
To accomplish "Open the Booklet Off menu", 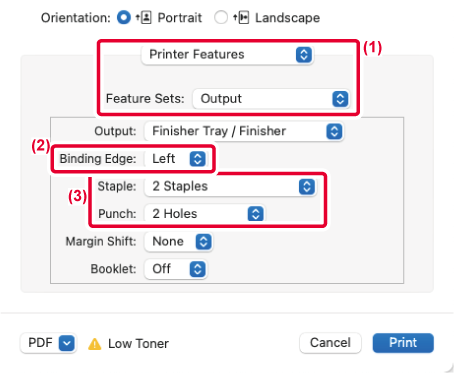I will (176, 269).
